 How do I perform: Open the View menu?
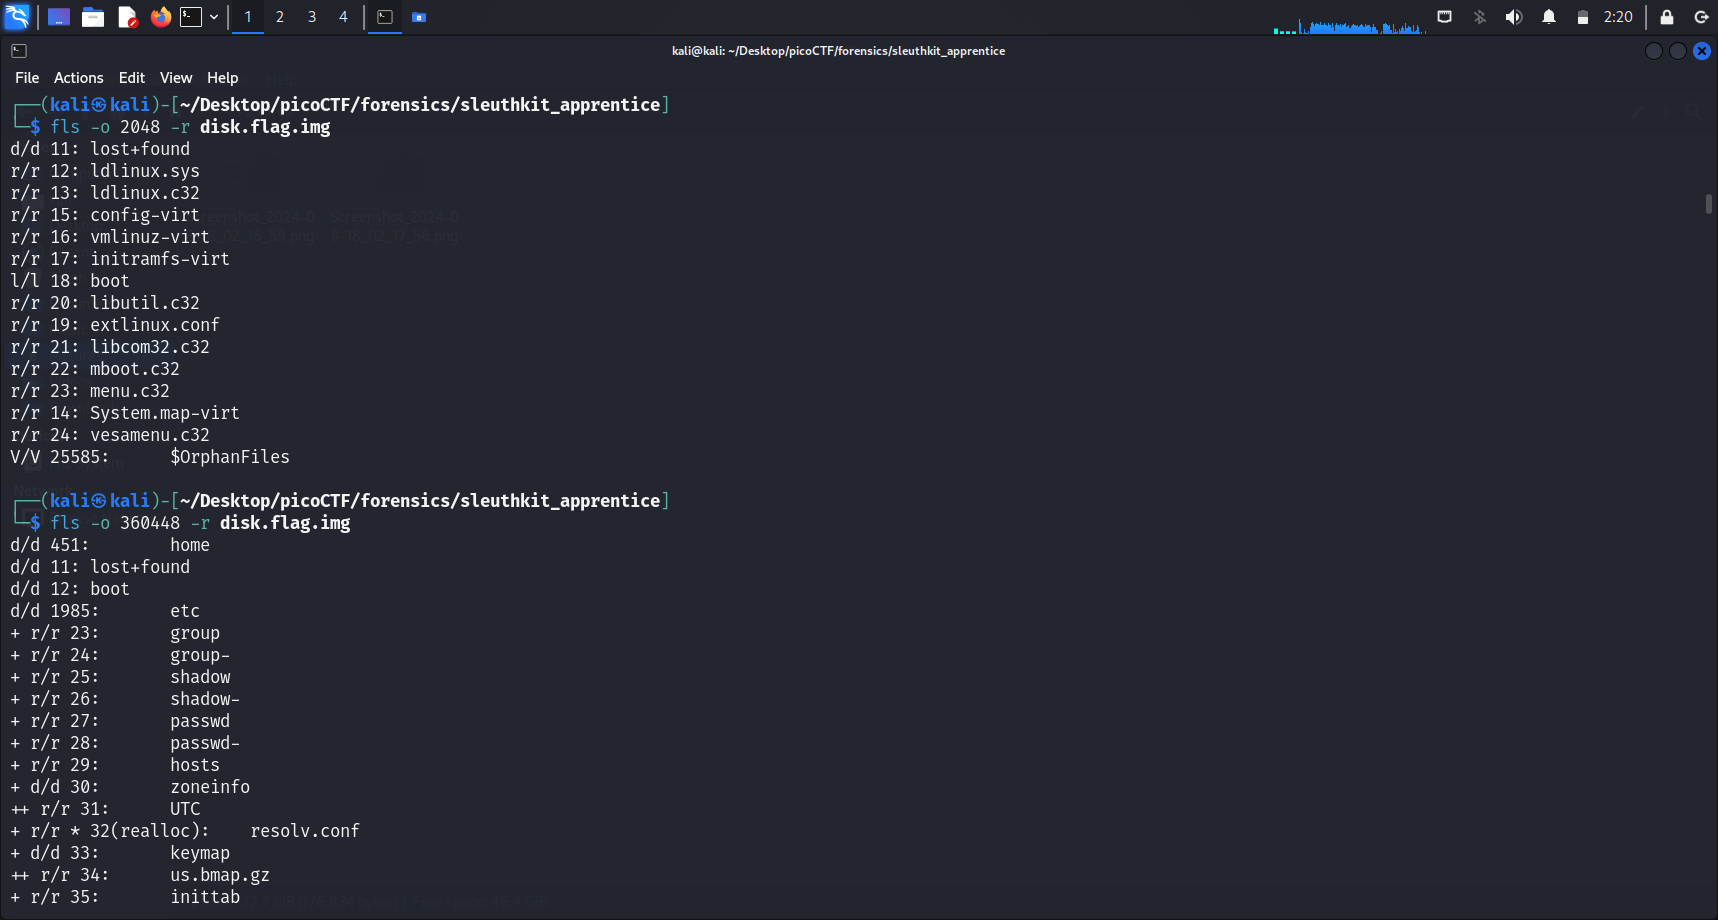pyautogui.click(x=176, y=78)
